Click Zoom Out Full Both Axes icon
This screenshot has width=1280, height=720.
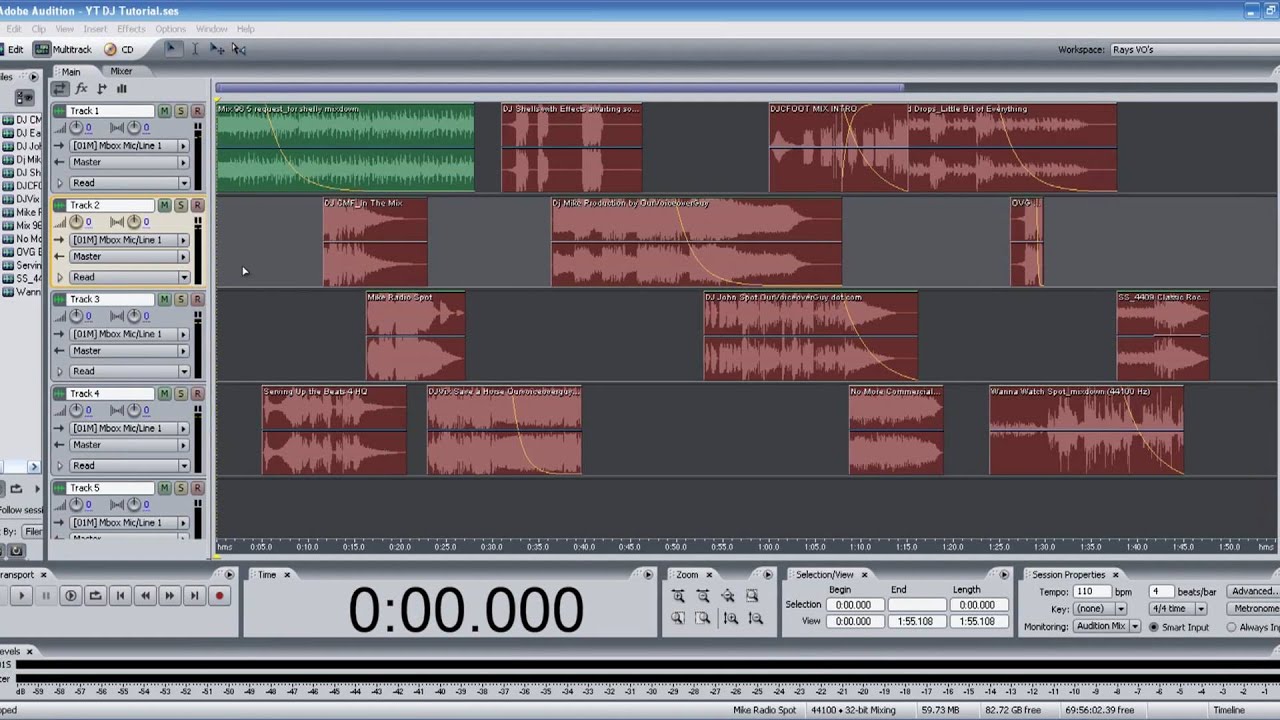[728, 596]
